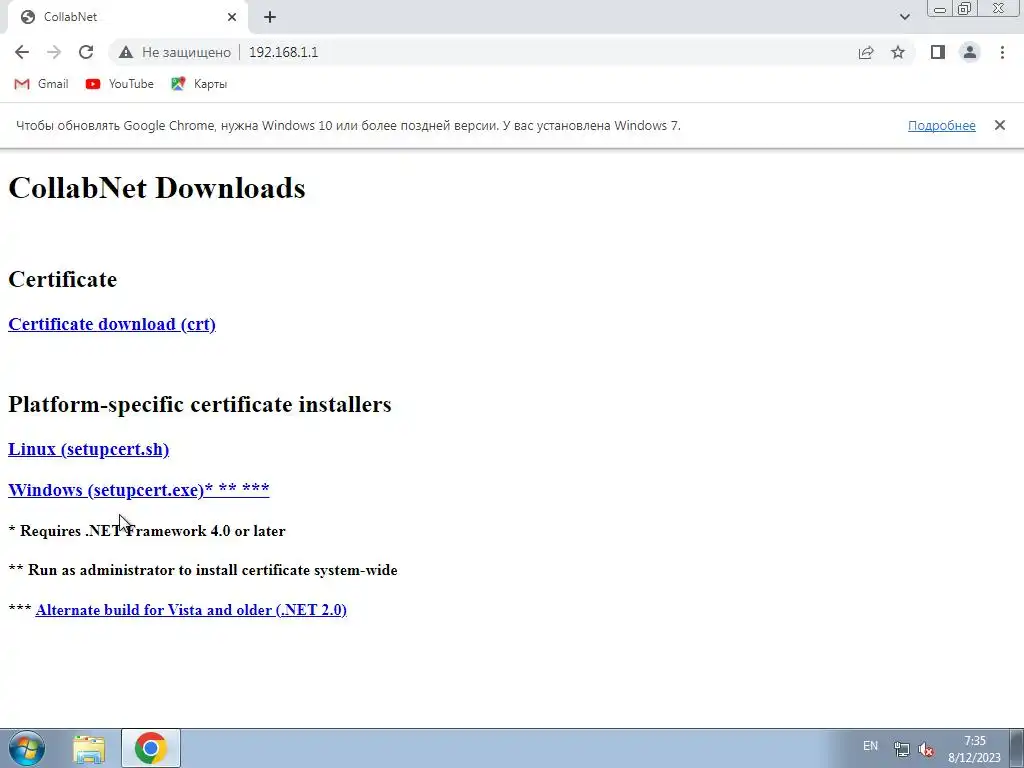Open Windows Explorer from the taskbar

tap(89, 749)
